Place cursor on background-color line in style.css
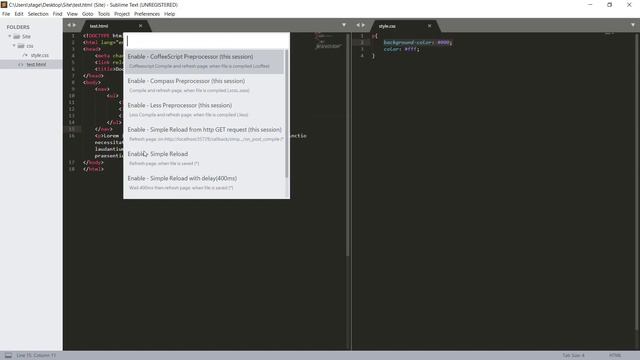The width and height of the screenshot is (640, 360). pyautogui.click(x=418, y=42)
